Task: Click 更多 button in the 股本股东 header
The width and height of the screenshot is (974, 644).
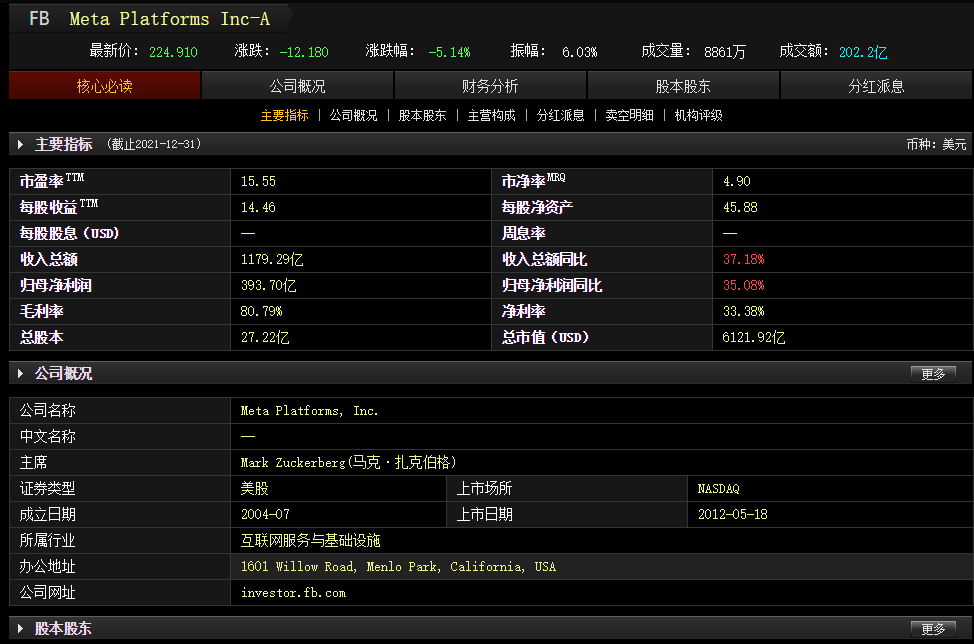Action: 933,629
